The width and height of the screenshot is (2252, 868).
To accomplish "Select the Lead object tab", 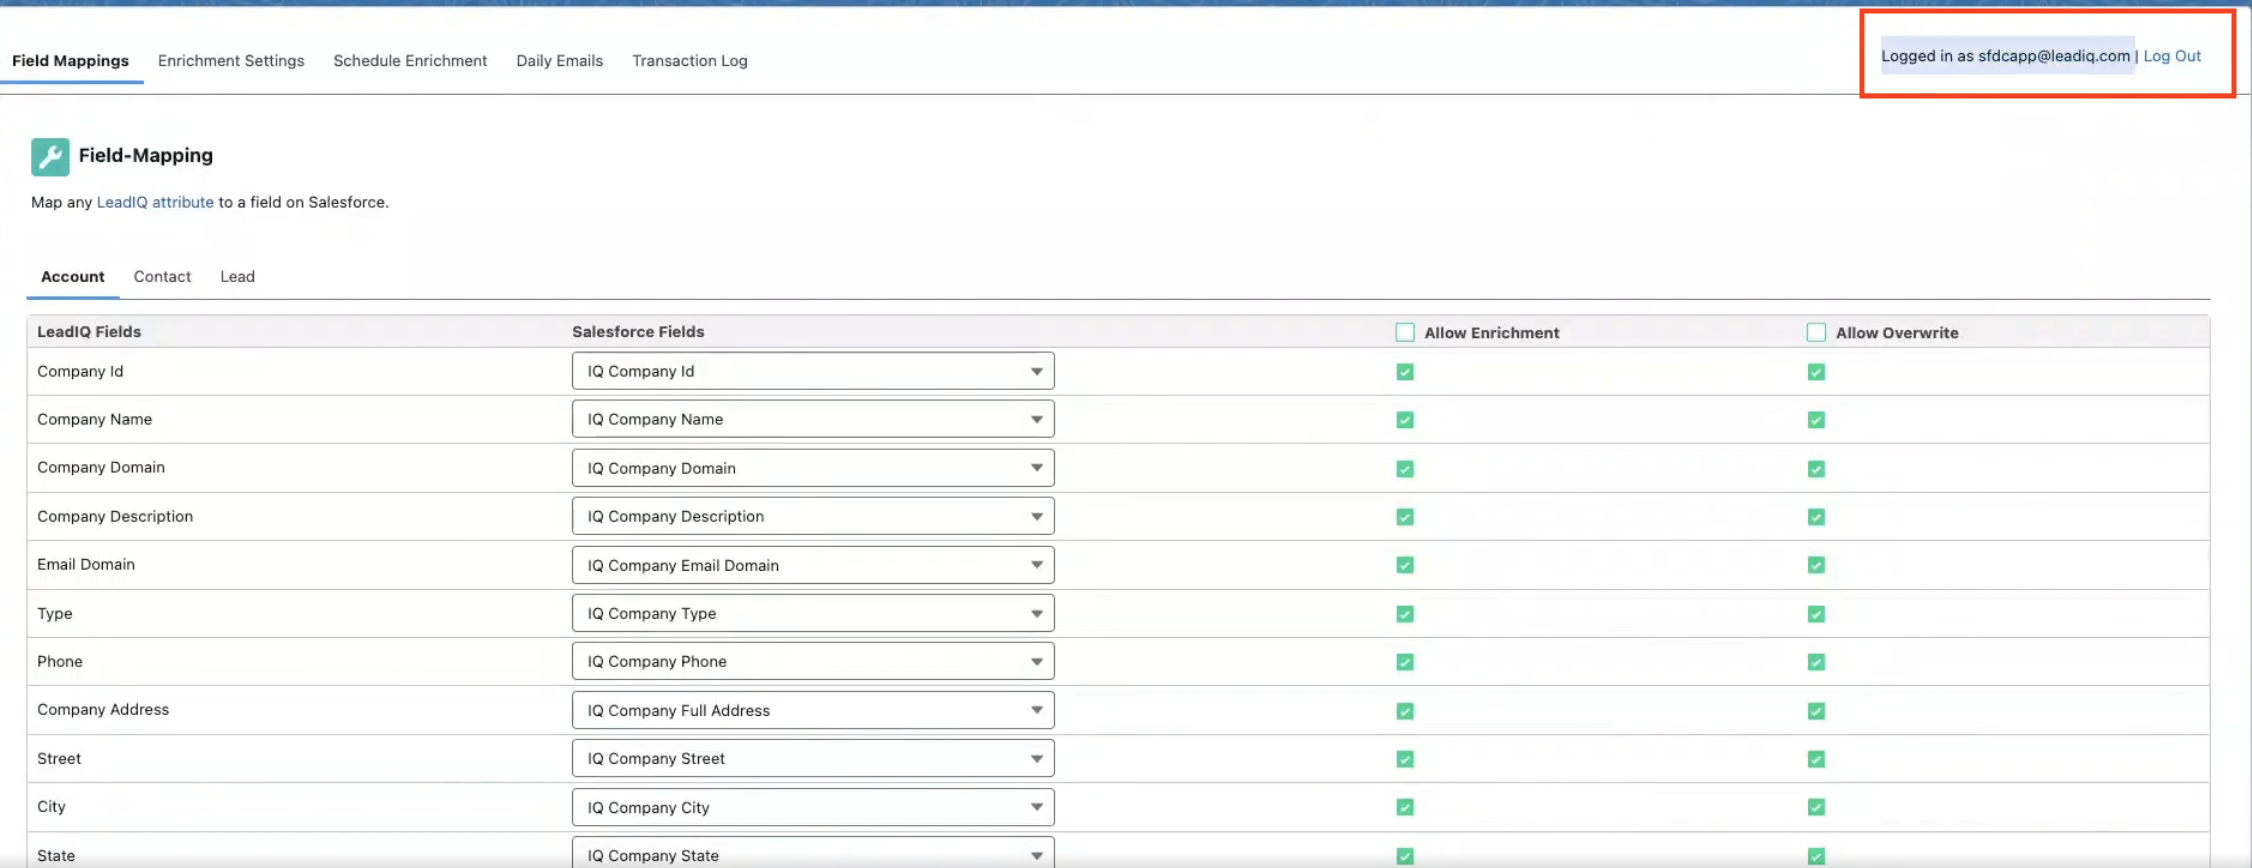I will point(237,277).
